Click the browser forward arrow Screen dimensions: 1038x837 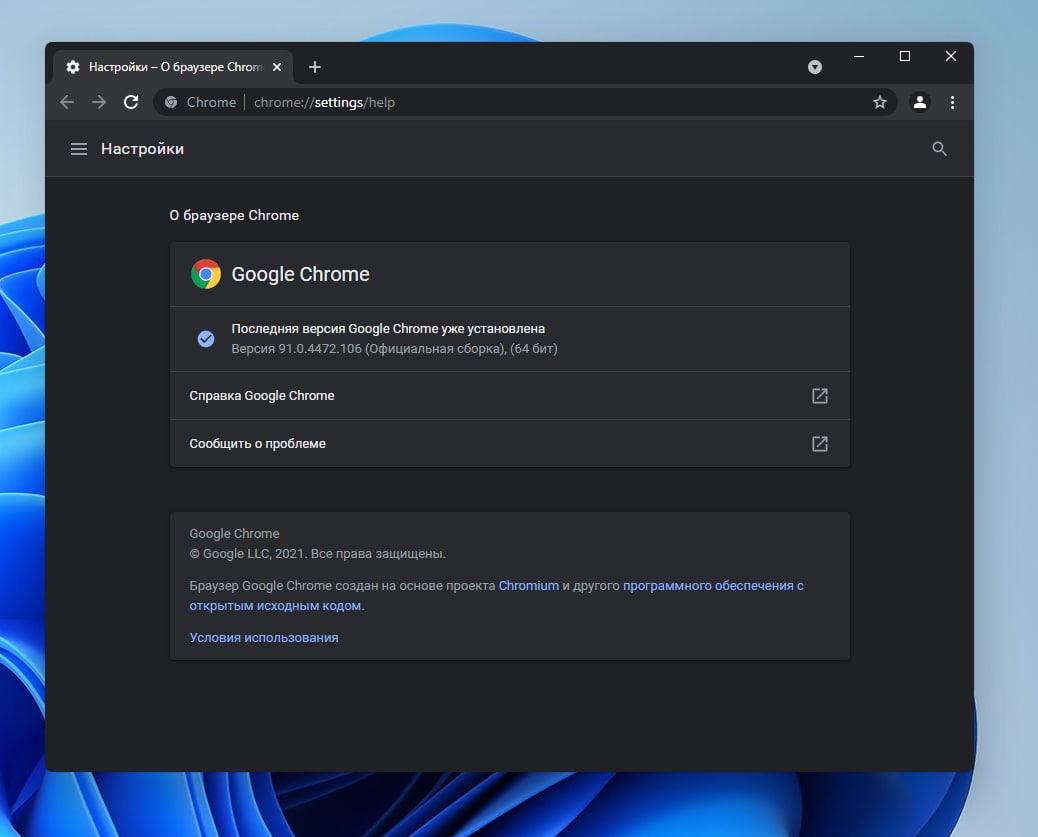click(99, 102)
